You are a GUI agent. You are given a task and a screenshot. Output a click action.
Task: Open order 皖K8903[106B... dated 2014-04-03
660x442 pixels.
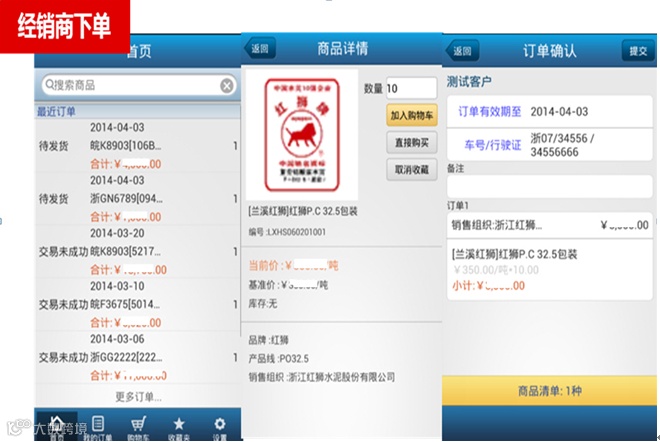(138, 146)
